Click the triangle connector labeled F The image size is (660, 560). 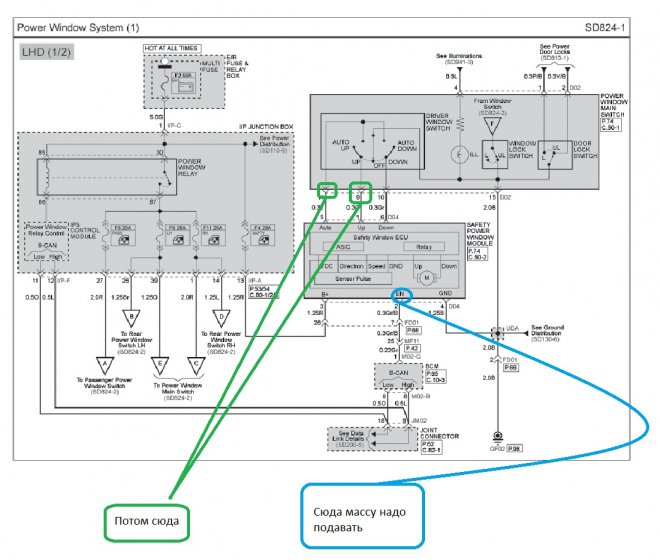click(x=492, y=125)
